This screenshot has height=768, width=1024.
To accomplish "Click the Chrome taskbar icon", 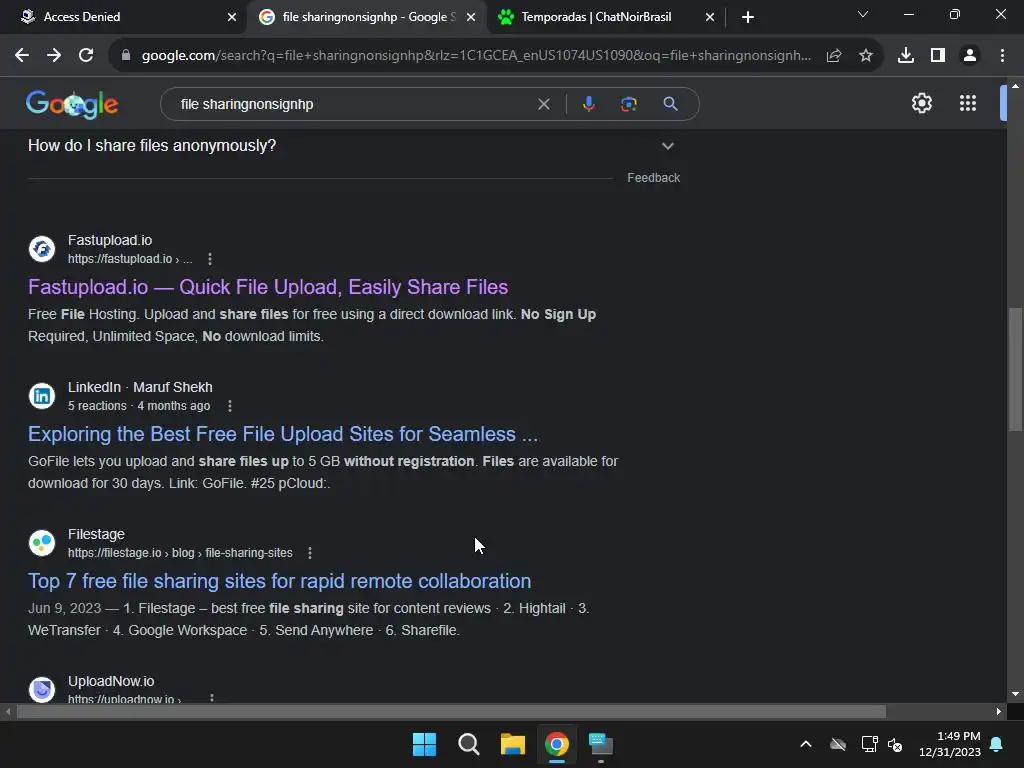I will [x=556, y=744].
